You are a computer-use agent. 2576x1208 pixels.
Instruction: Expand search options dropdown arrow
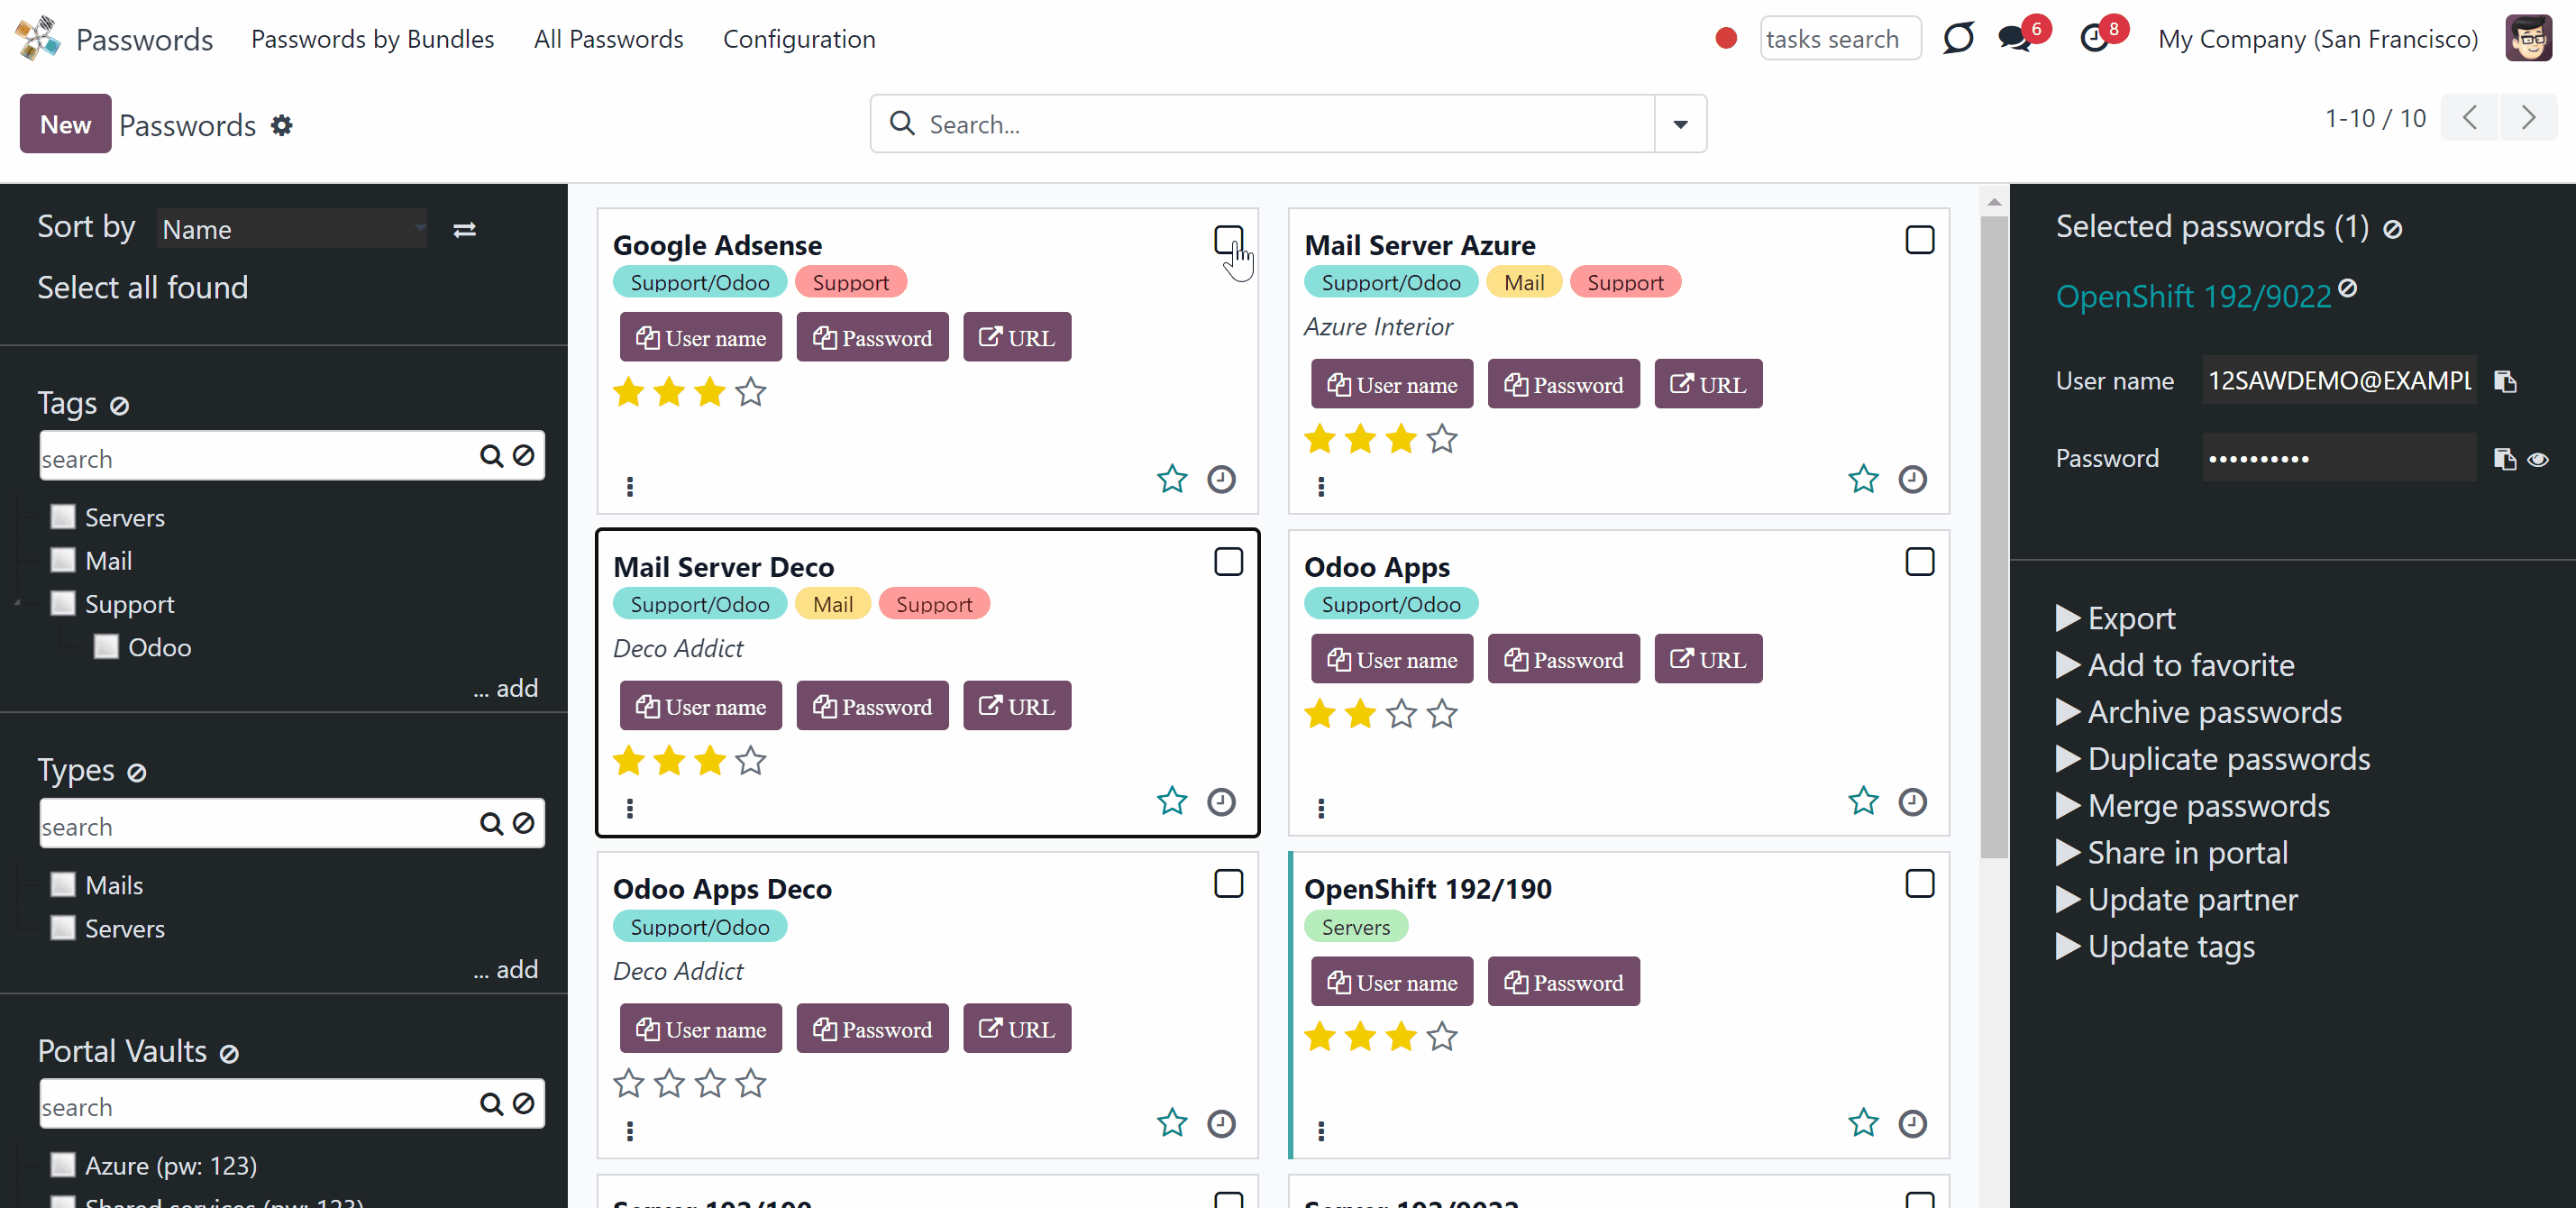(1679, 124)
